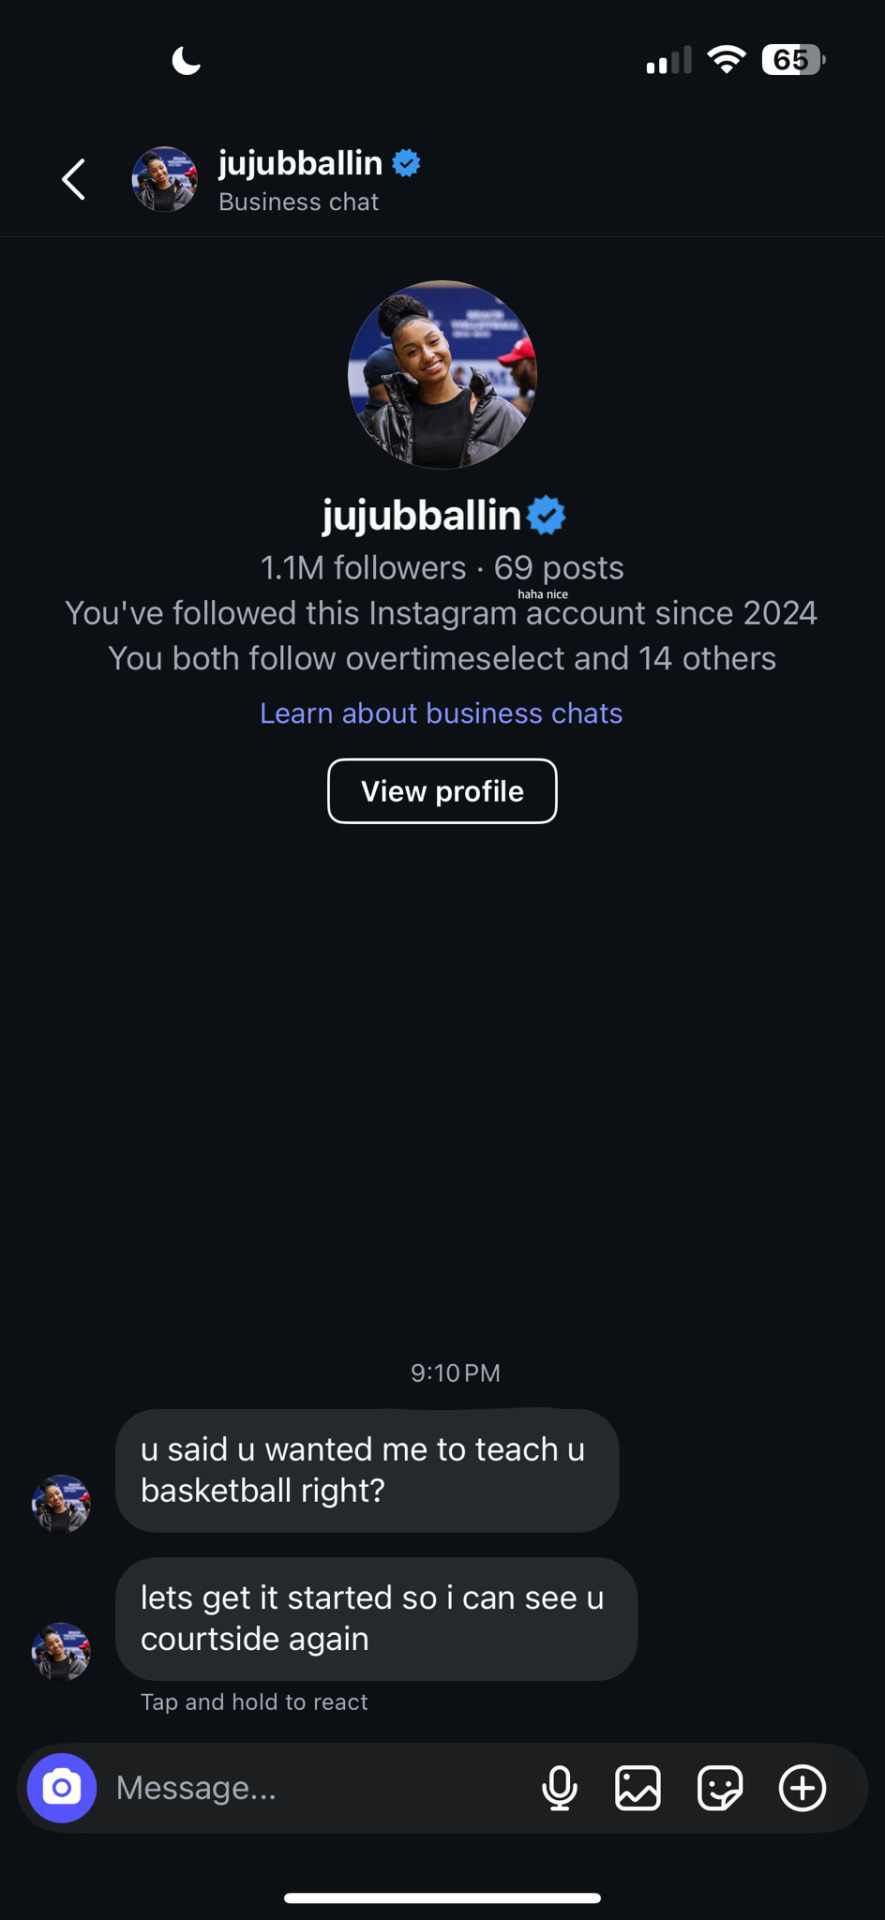
Task: Focus the Message... text field
Action: pos(320,1788)
